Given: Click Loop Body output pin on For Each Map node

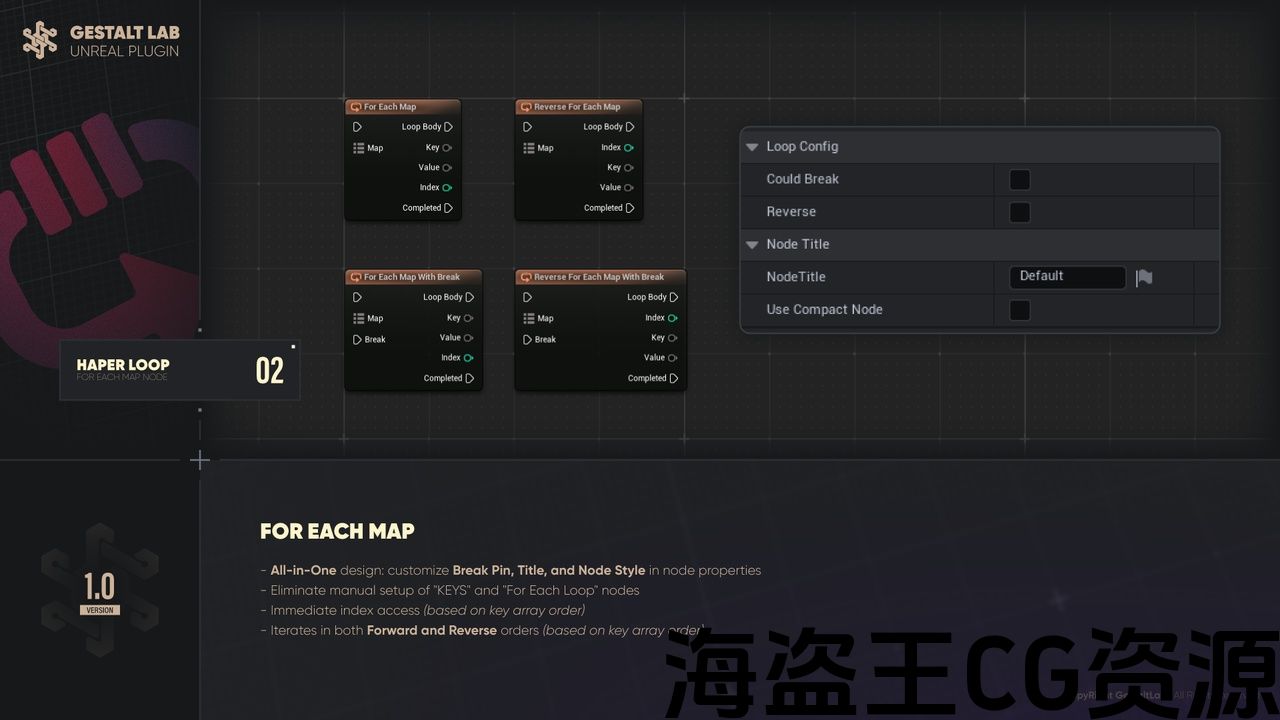Looking at the screenshot, I should click(x=448, y=127).
